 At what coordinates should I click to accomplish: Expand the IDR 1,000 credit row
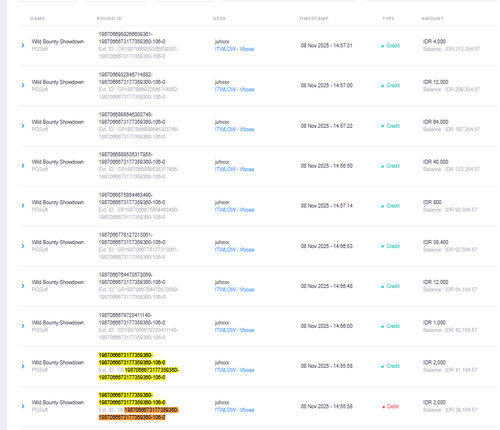coord(23,326)
